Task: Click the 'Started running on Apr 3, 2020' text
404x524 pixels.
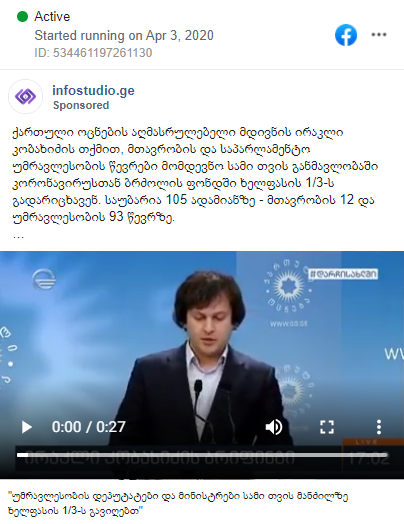Action: pyautogui.click(x=124, y=35)
